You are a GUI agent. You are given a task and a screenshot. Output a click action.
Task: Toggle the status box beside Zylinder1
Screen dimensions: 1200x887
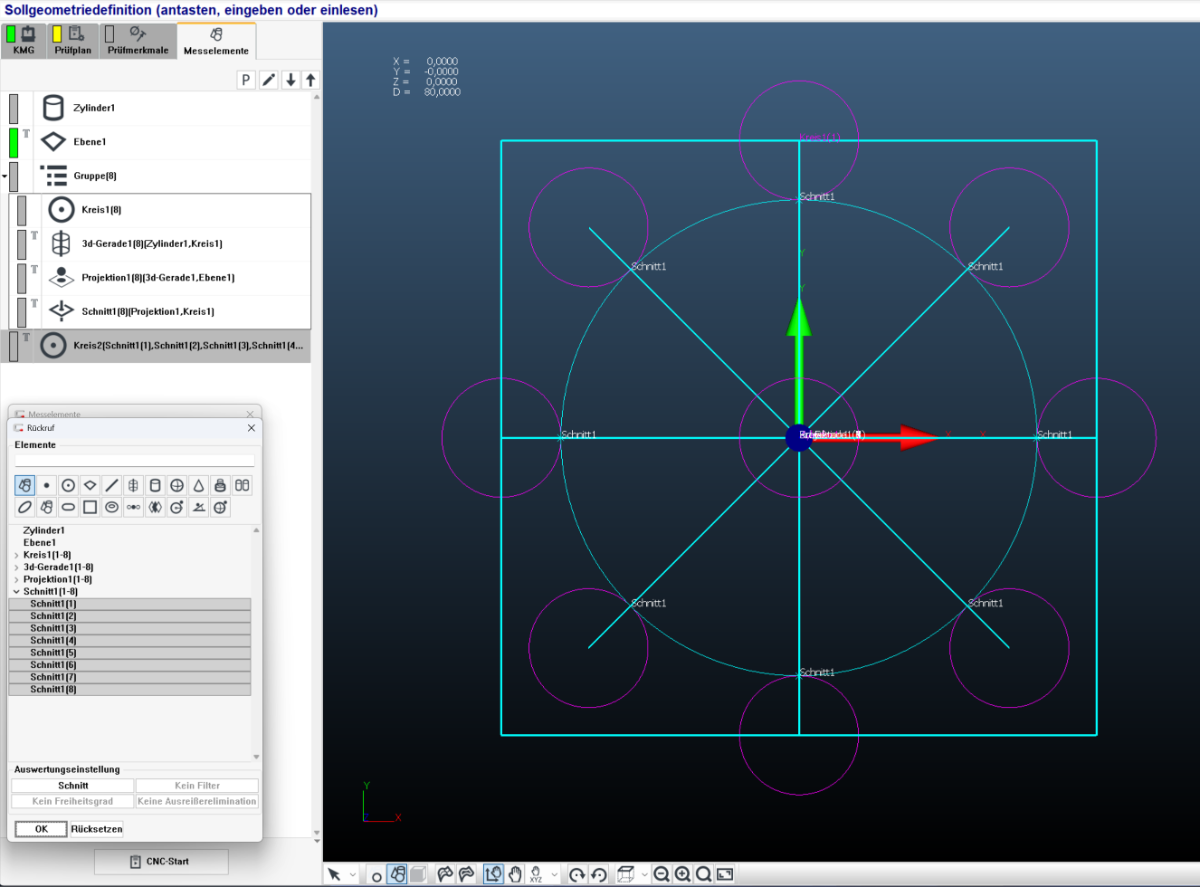[x=14, y=108]
